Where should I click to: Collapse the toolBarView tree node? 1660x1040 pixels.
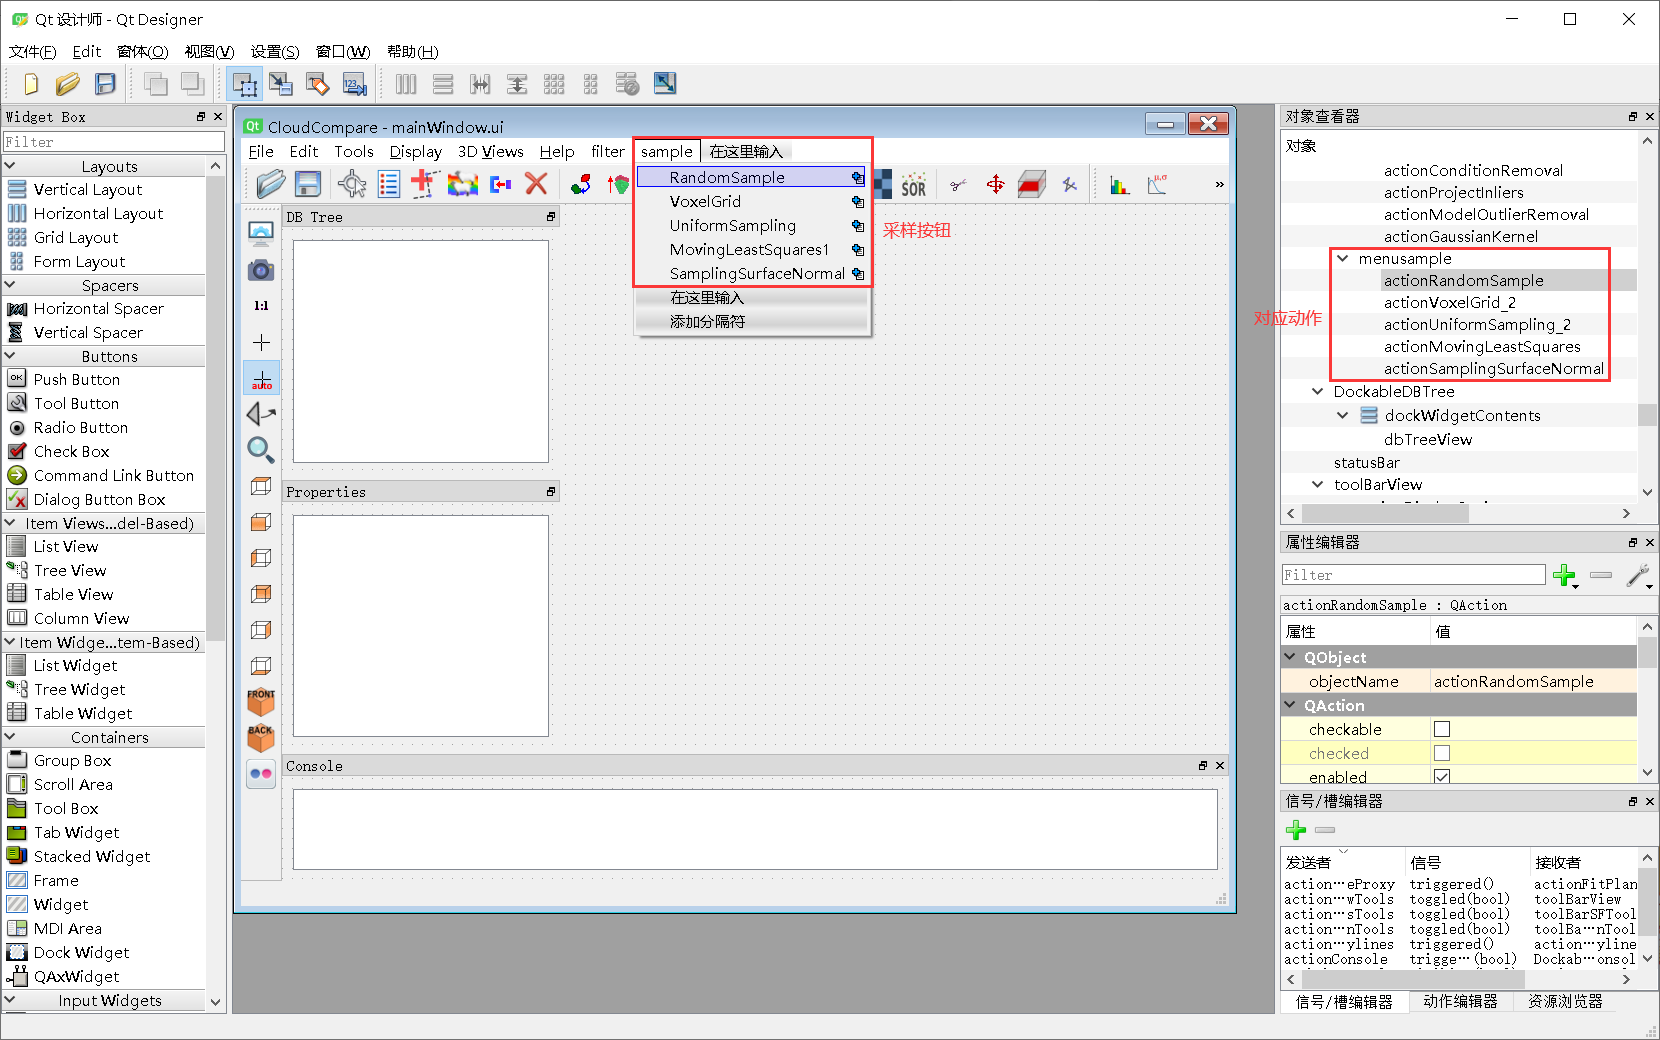click(1318, 484)
